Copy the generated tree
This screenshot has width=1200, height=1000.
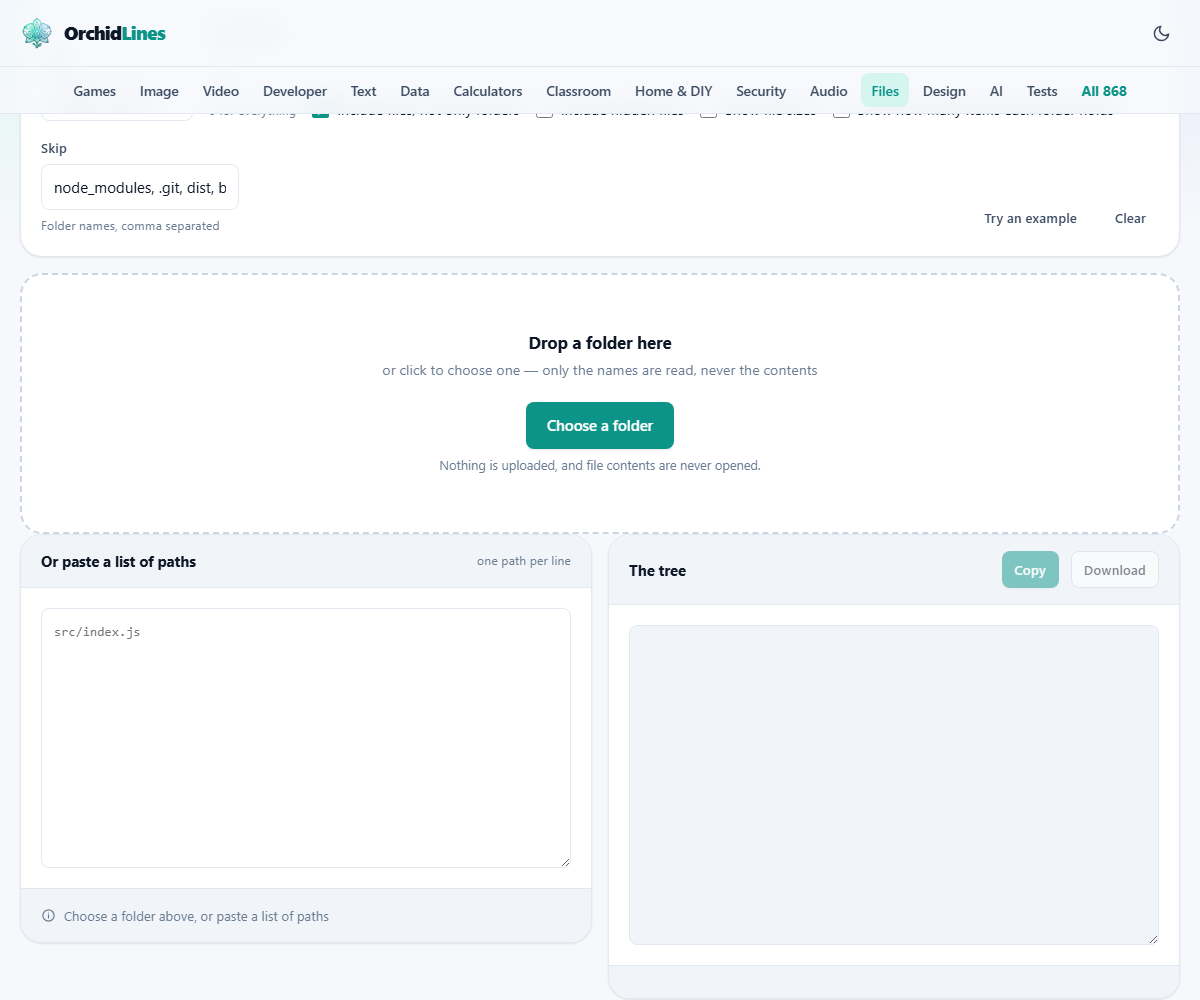pos(1030,570)
